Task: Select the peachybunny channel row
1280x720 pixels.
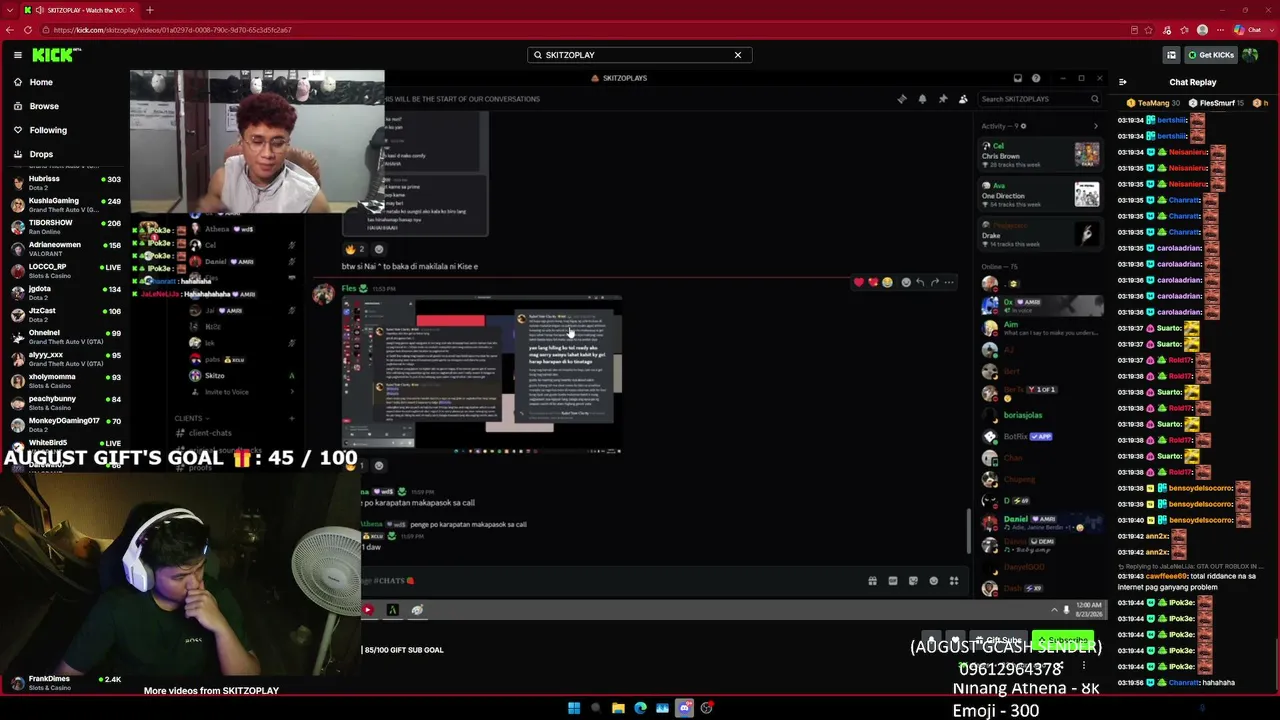Action: [65, 403]
